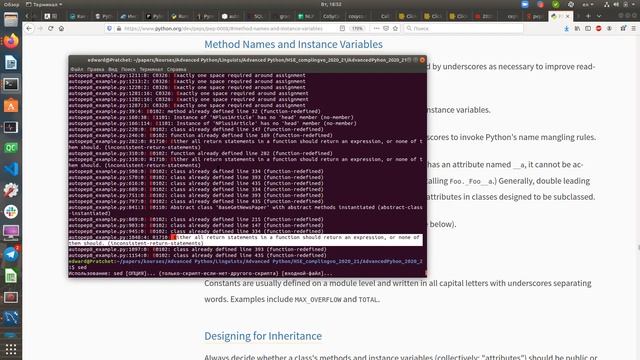Launch LibreOffice Writer from the dock

pos(11,62)
